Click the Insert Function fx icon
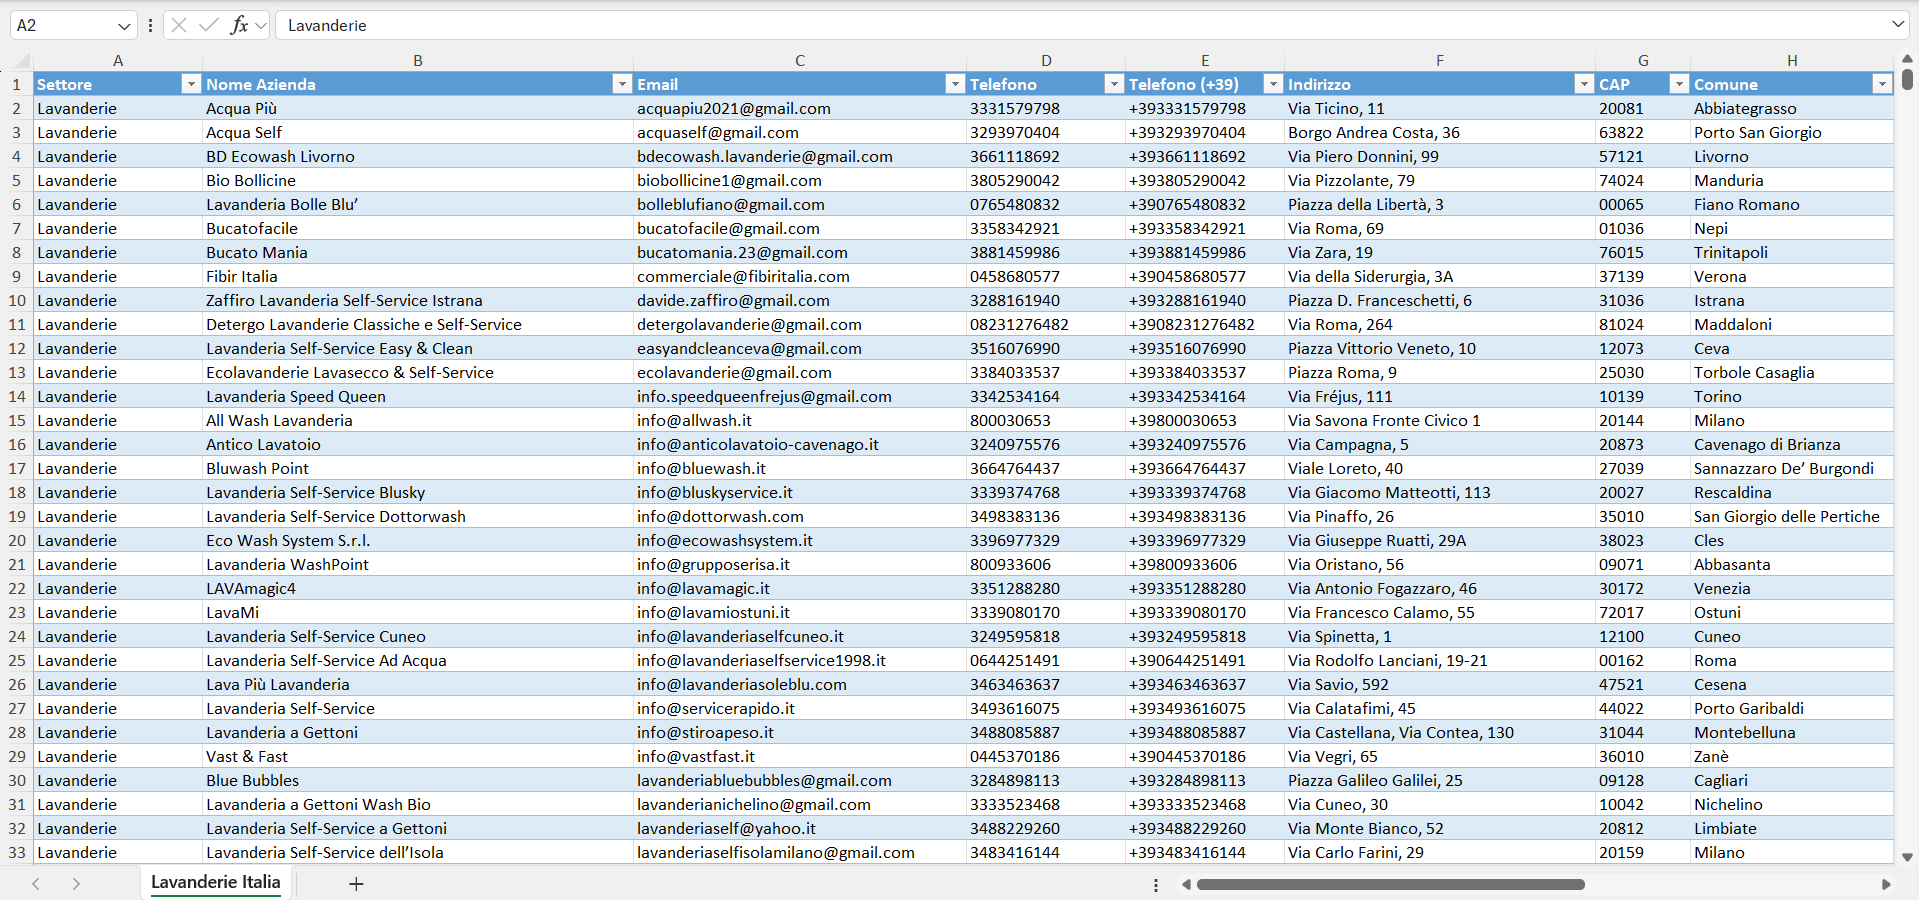Screen dimensions: 1919x900 (239, 25)
